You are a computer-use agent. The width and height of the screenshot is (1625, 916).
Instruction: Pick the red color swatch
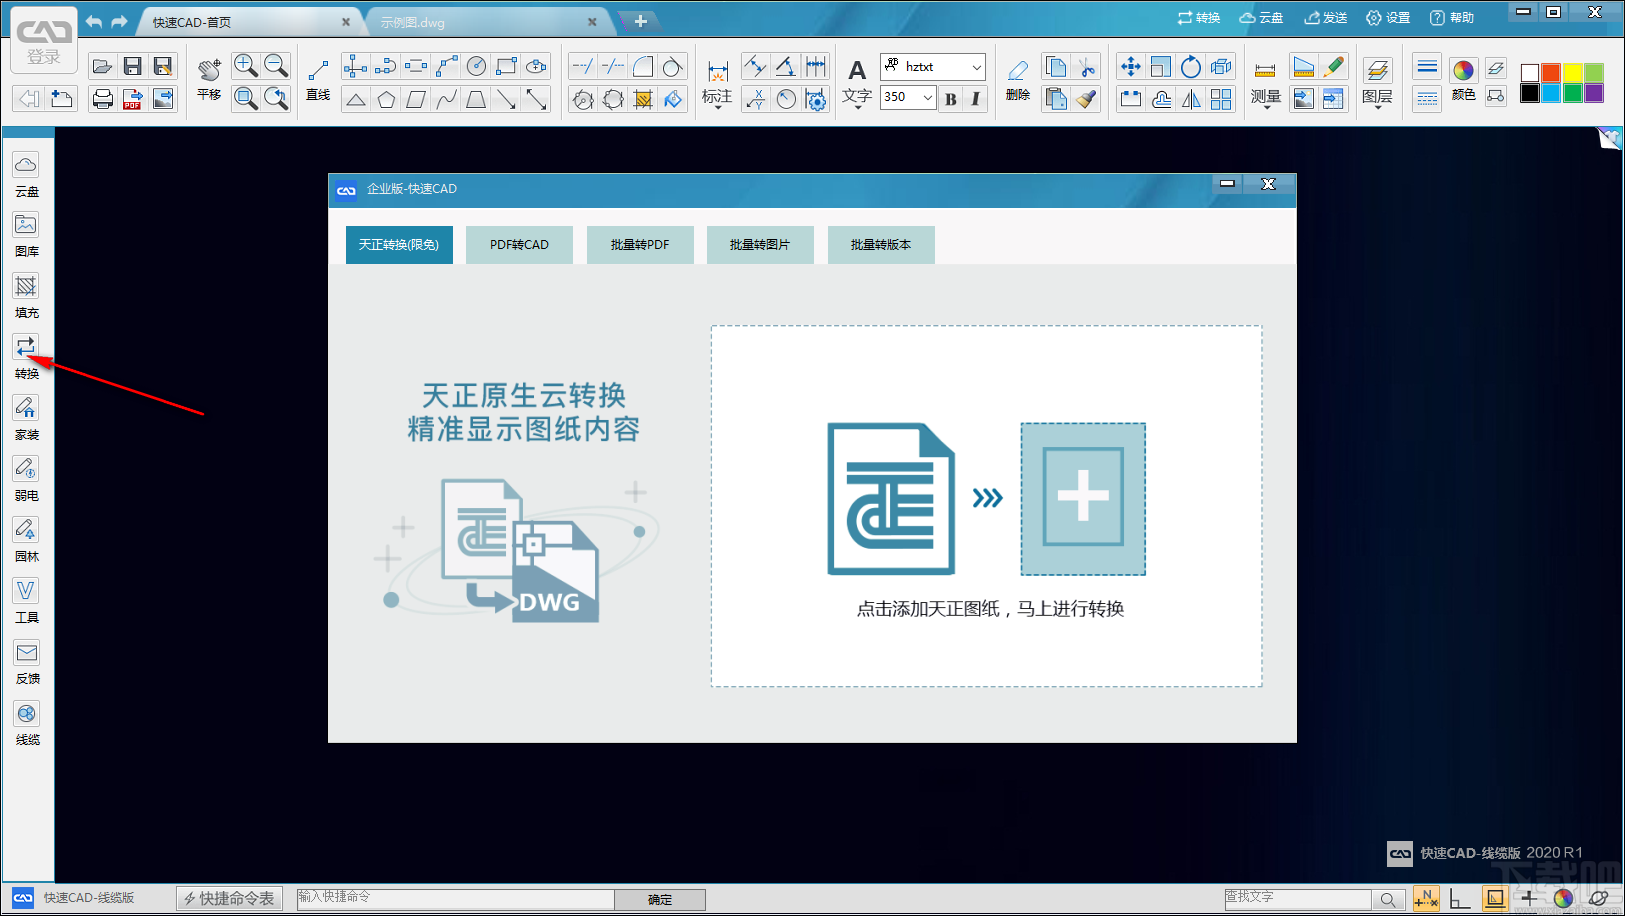(x=1551, y=73)
